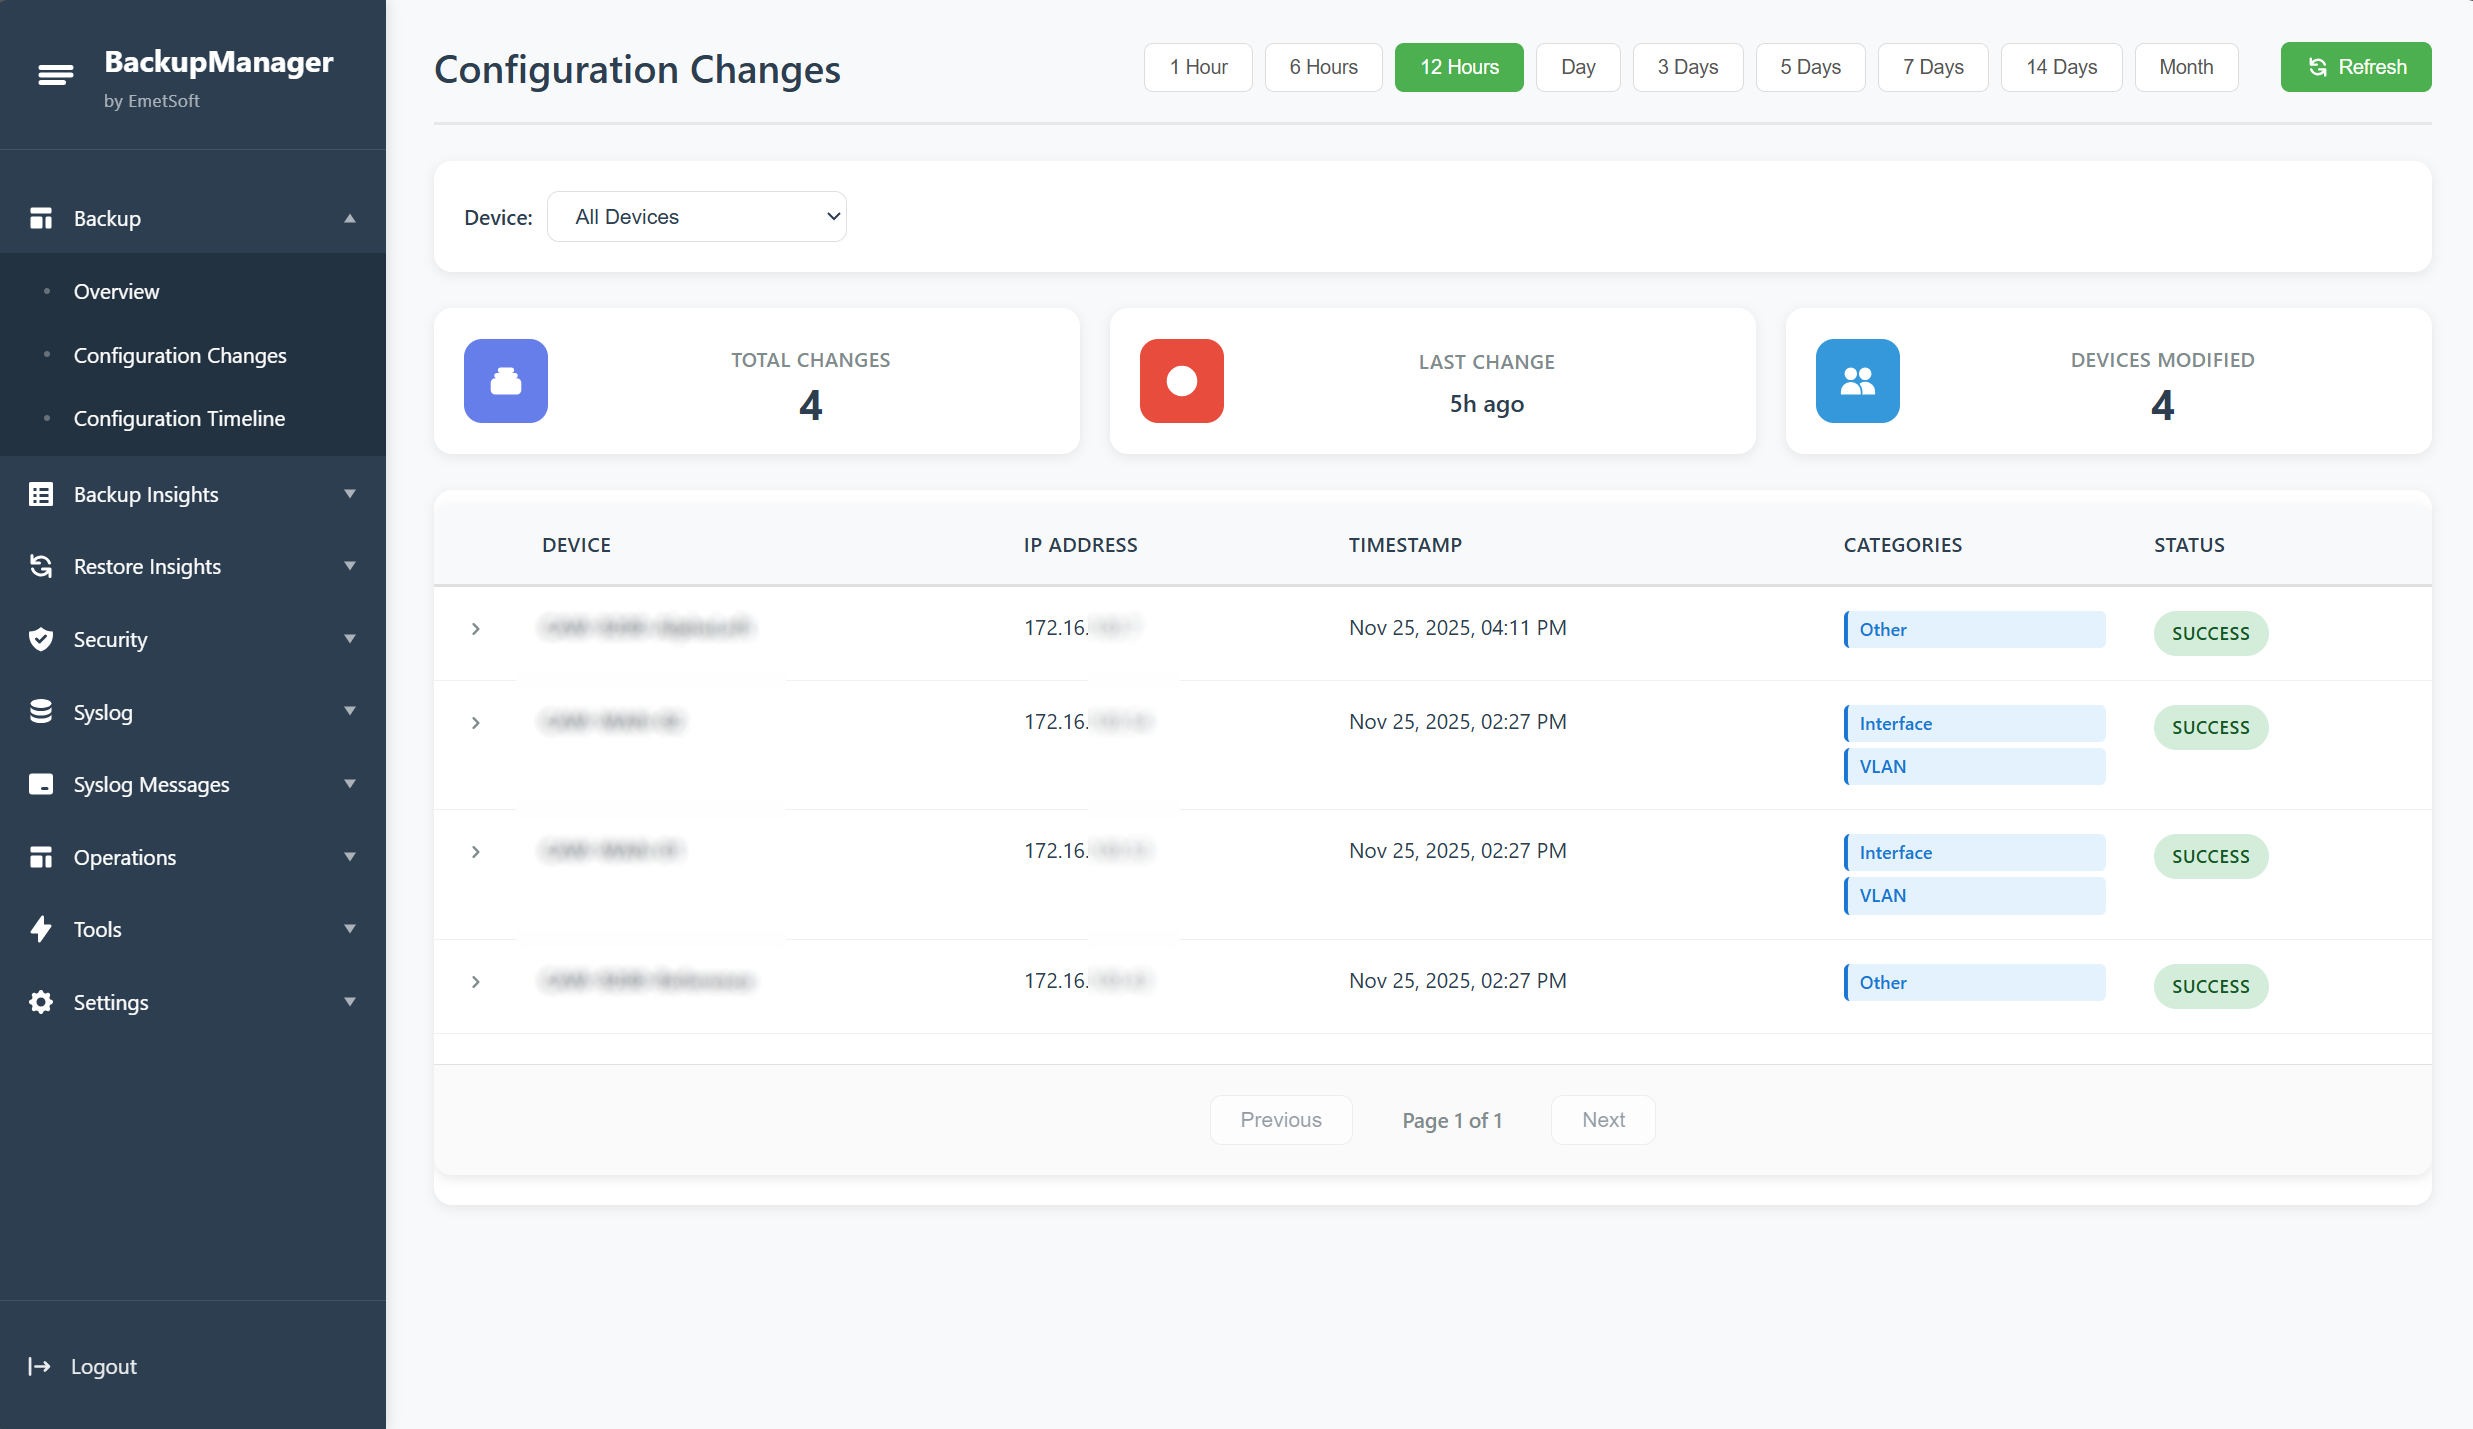
Task: Open Configuration Changes in sidebar
Action: [x=180, y=355]
